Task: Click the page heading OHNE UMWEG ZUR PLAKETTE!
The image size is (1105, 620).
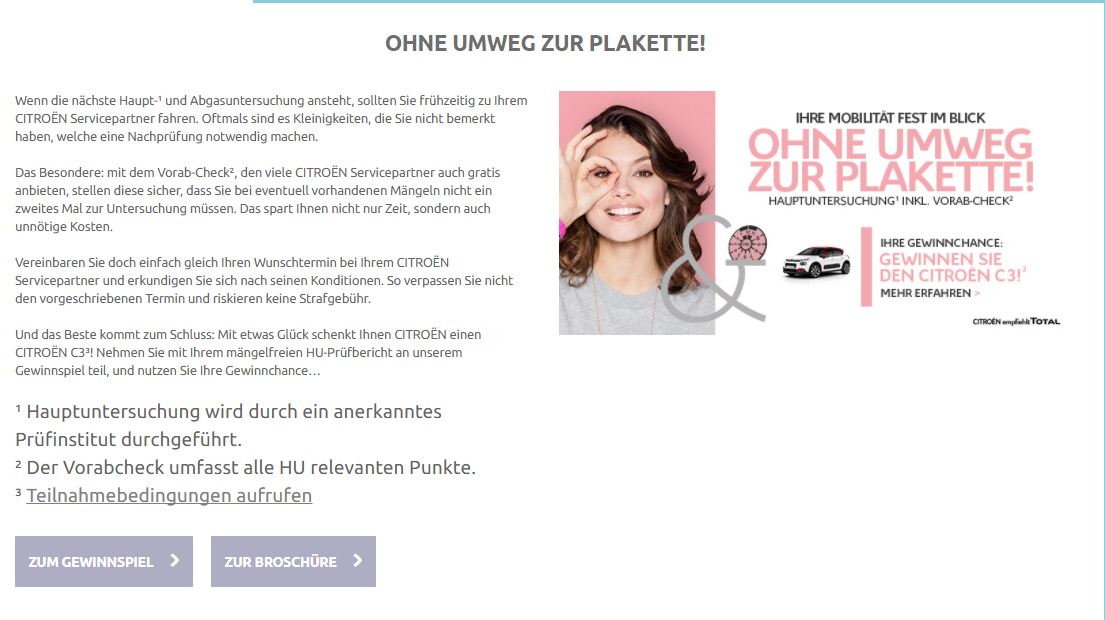Action: point(545,44)
